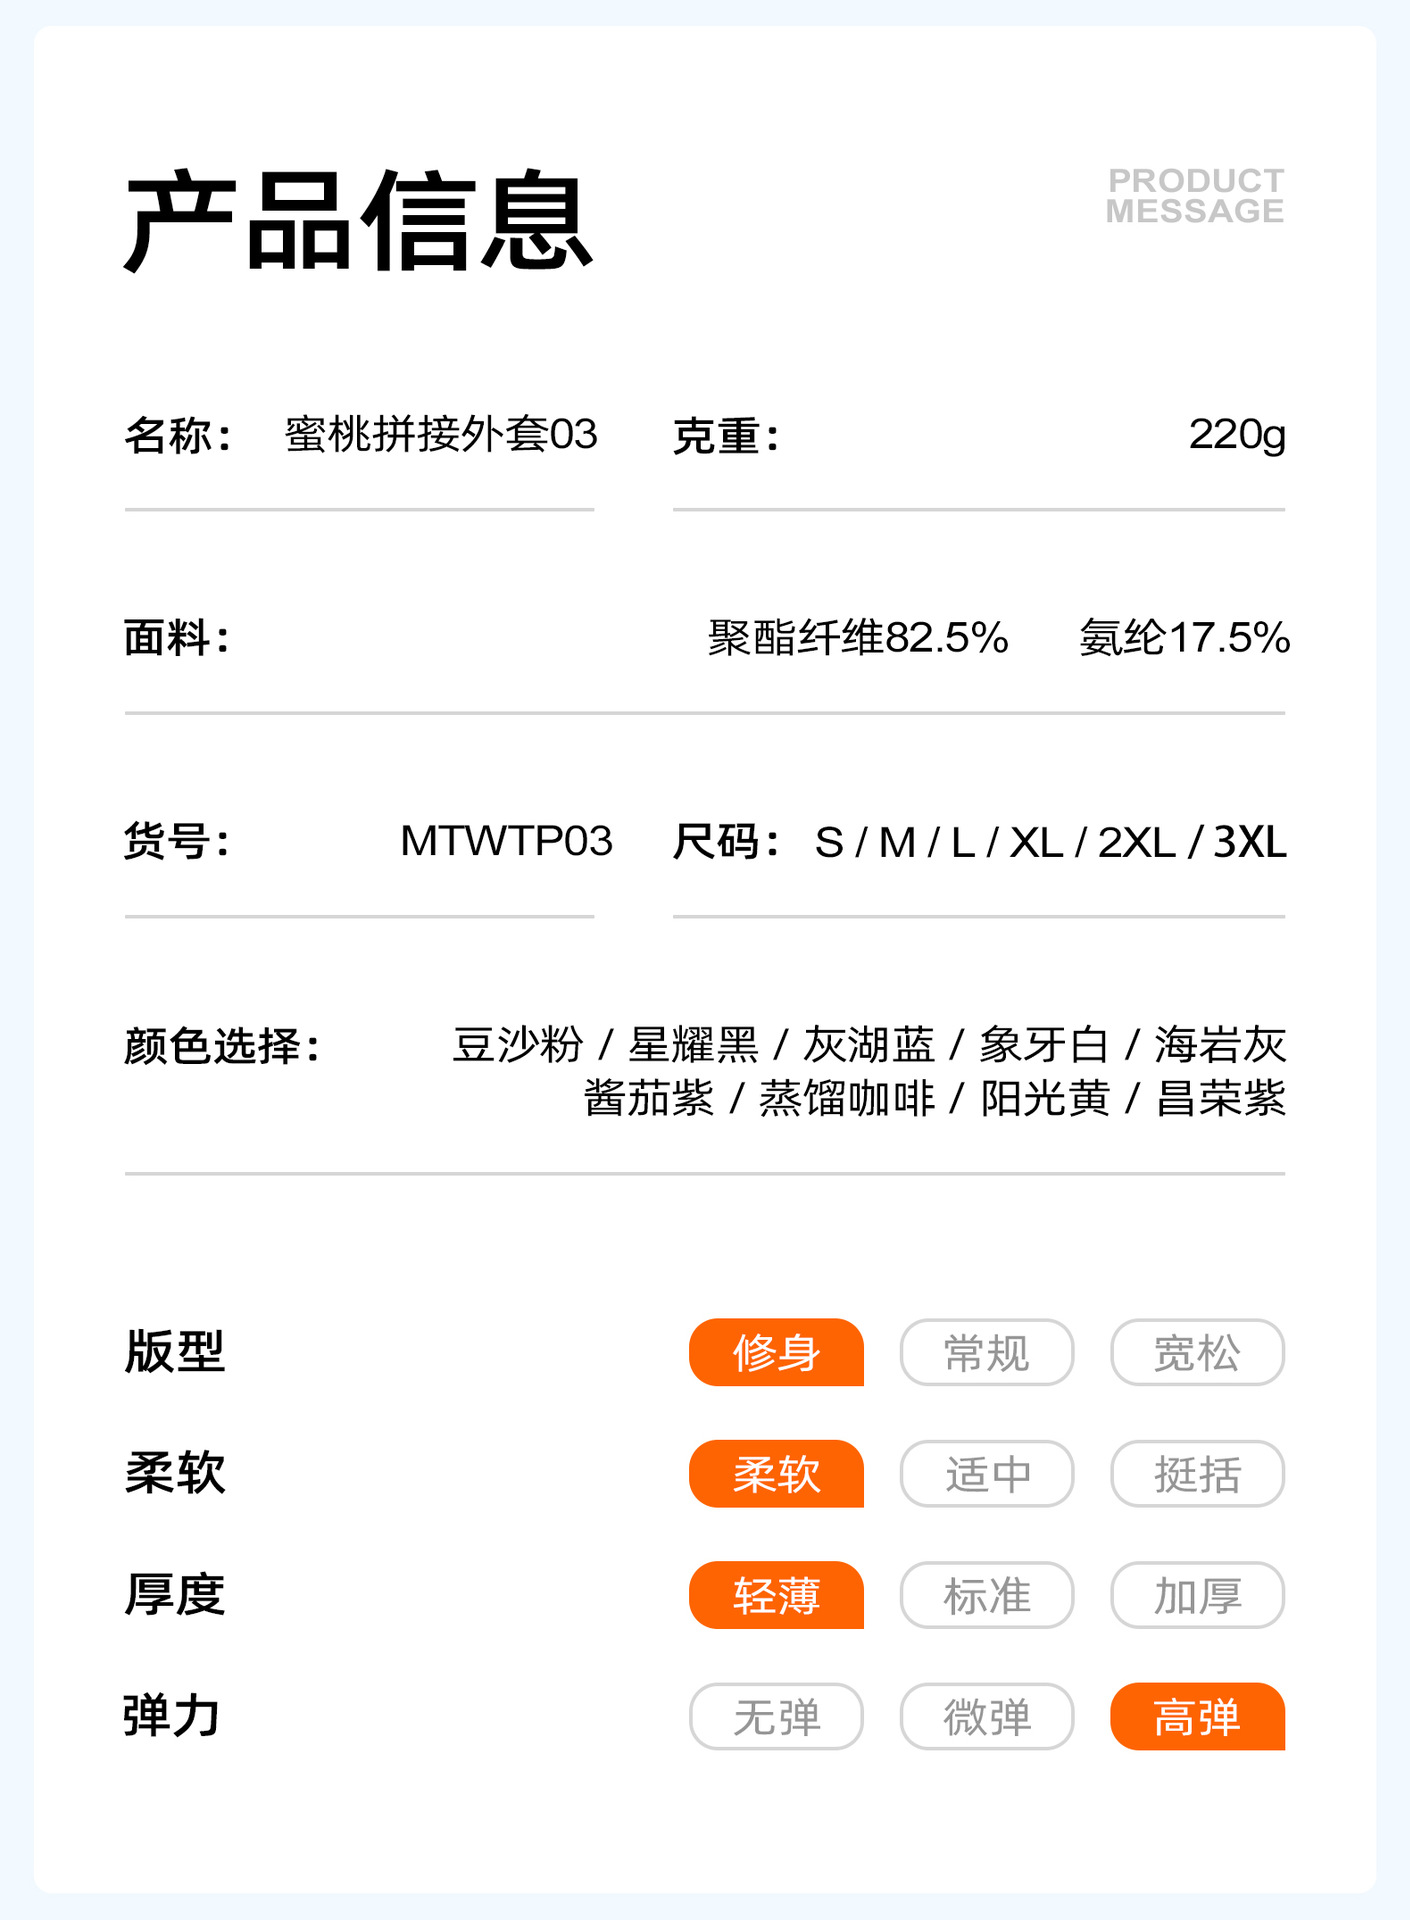Click the 3XL size text
This screenshot has height=1920, width=1410.
(x=1250, y=843)
